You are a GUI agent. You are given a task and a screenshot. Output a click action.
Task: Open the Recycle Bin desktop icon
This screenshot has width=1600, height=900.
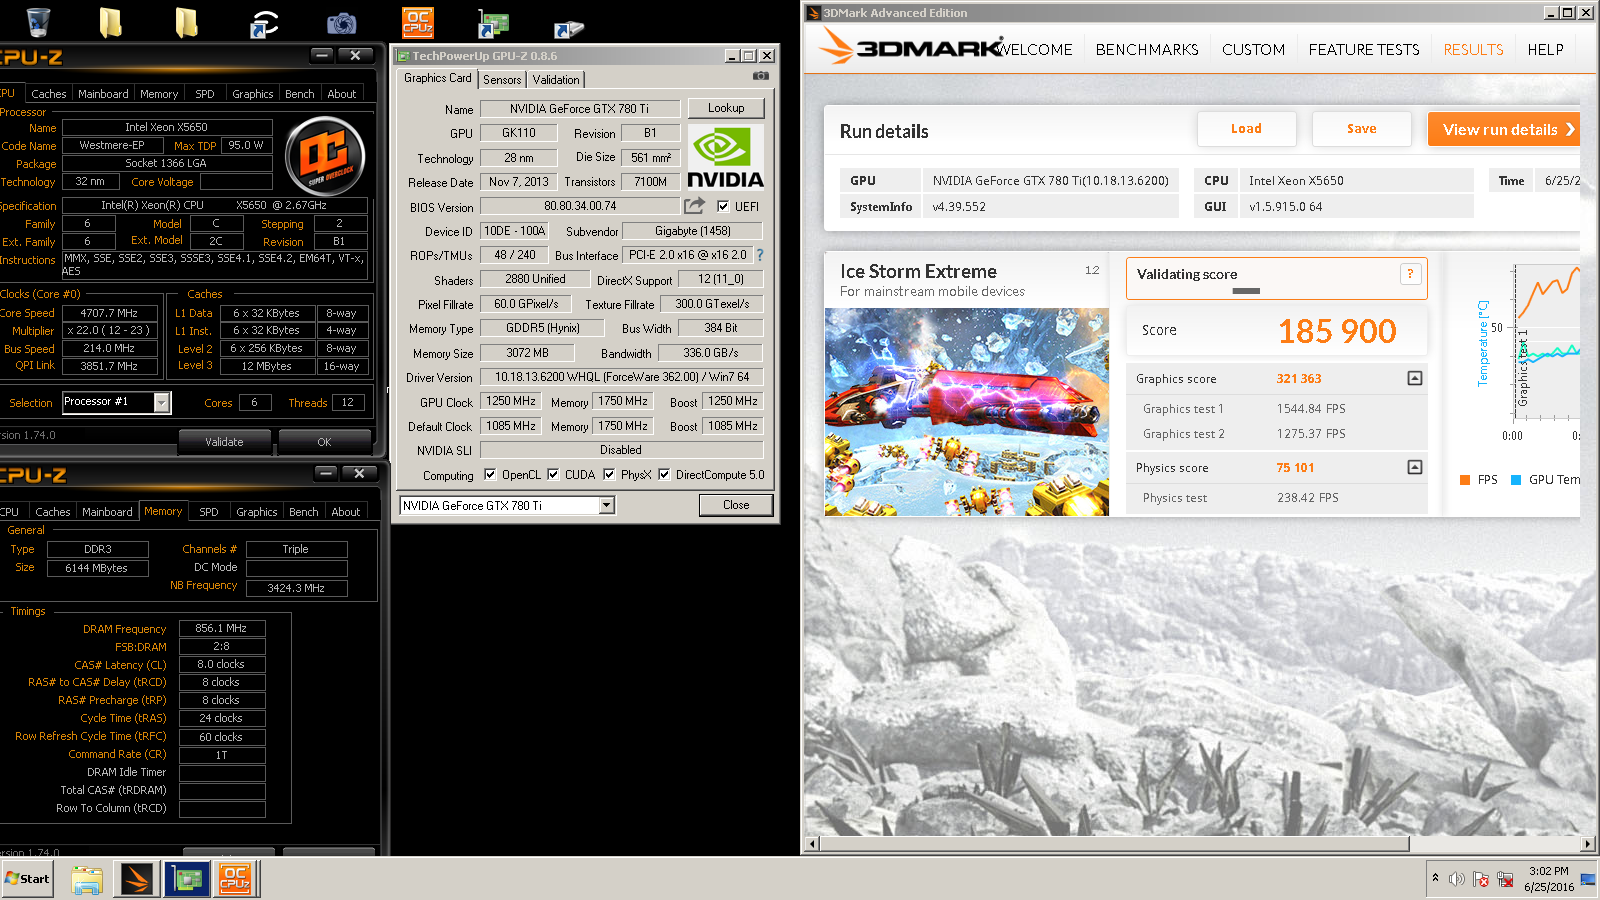[39, 22]
